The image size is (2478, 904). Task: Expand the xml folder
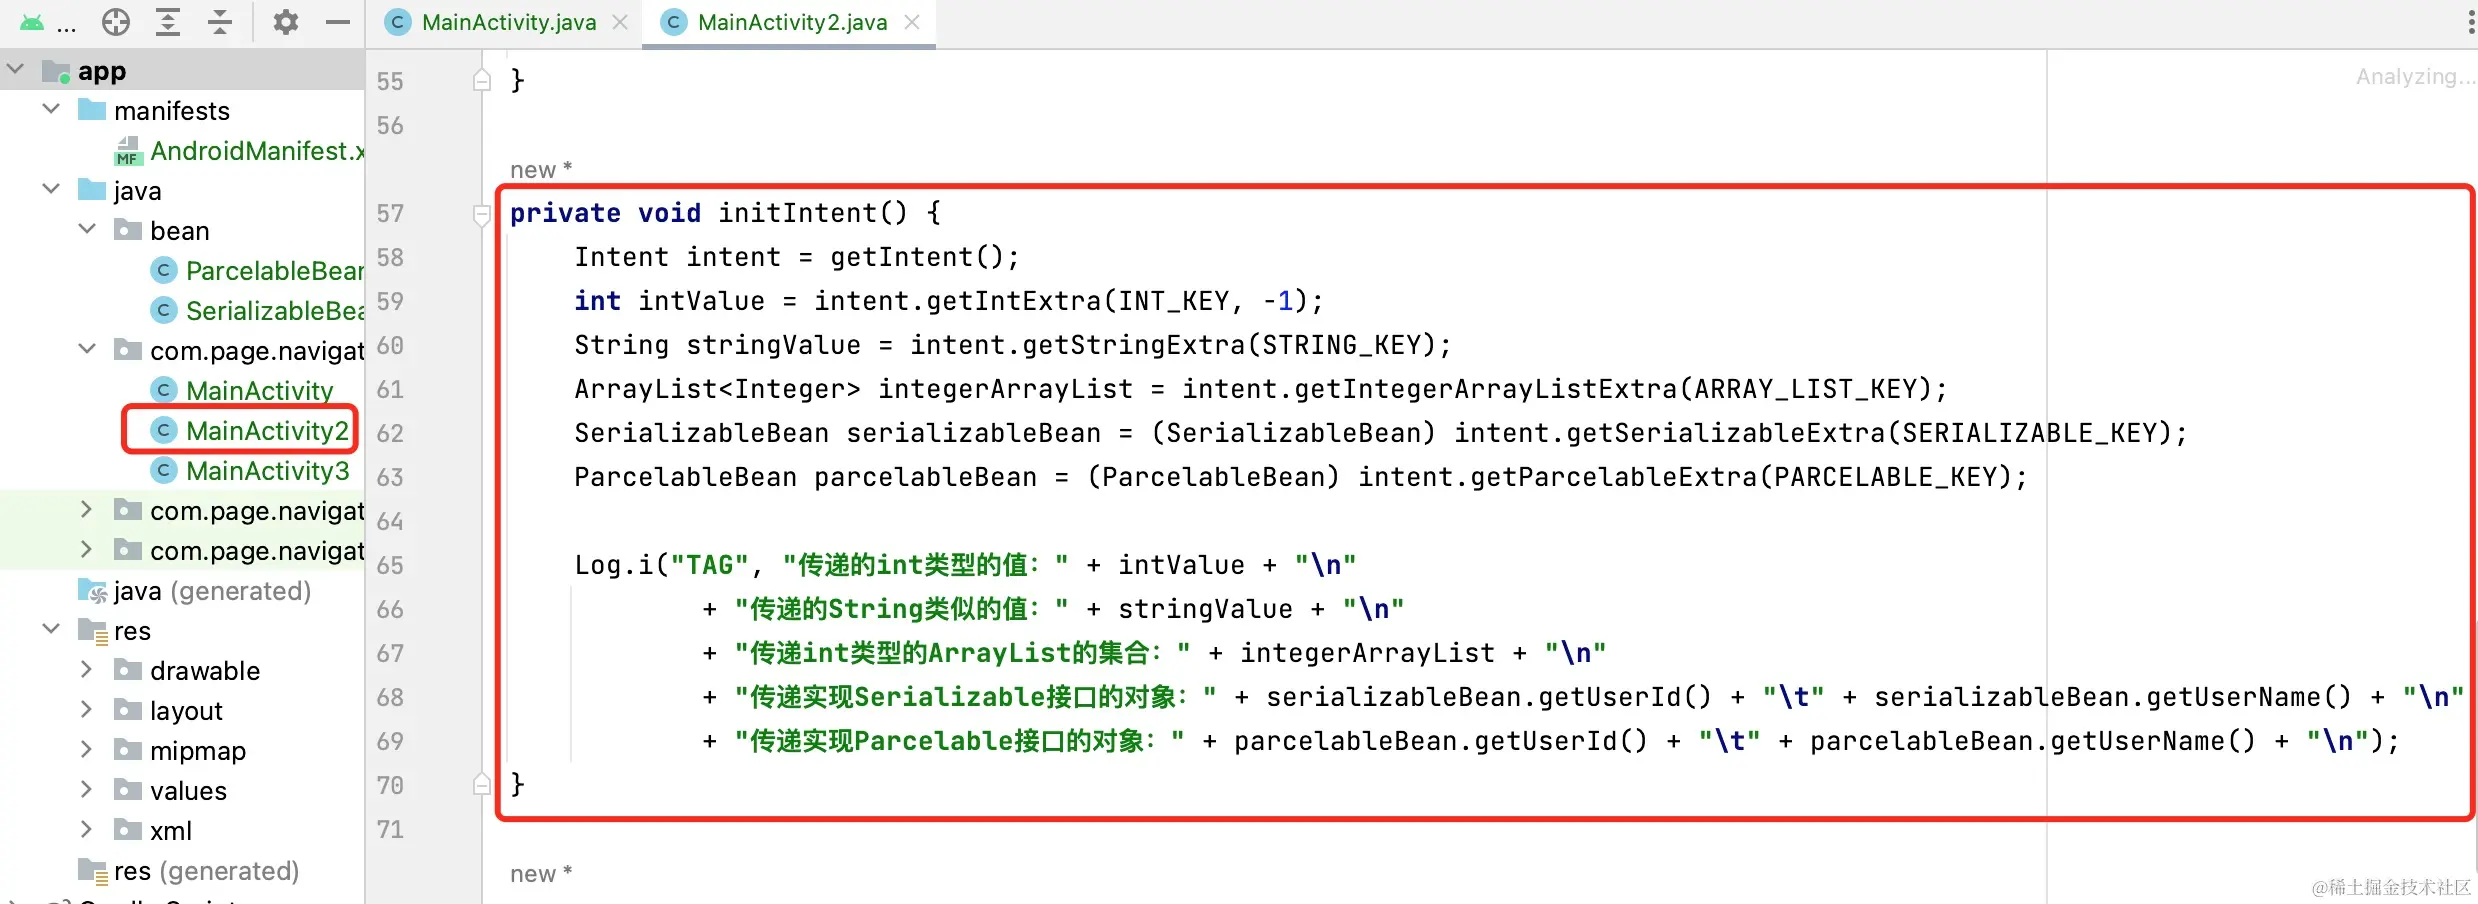pyautogui.click(x=86, y=829)
